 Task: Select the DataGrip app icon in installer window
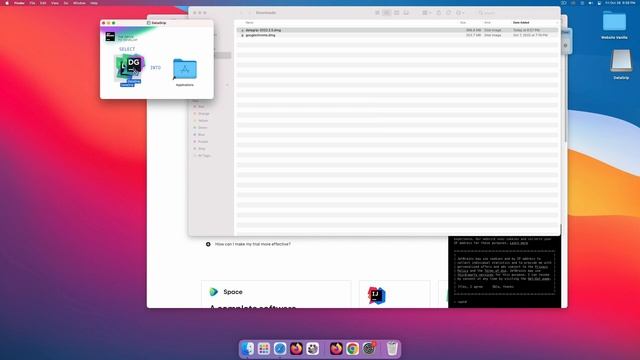(x=129, y=67)
